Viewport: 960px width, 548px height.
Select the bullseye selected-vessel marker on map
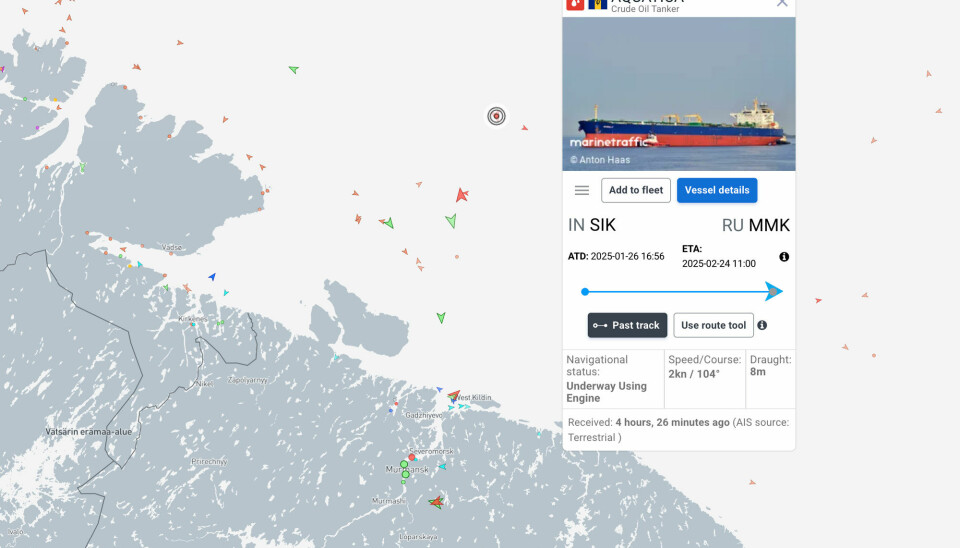(x=496, y=116)
